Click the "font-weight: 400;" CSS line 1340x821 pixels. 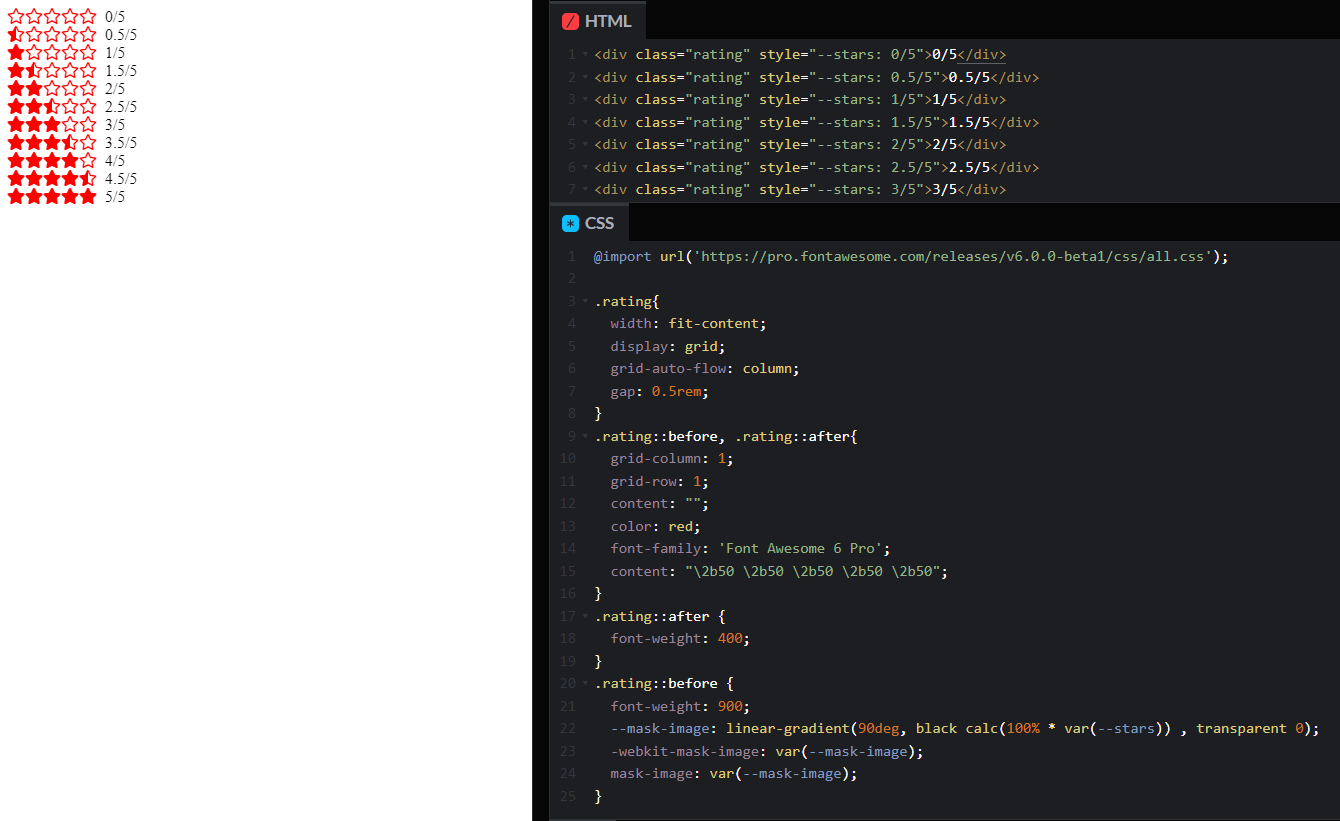point(680,639)
